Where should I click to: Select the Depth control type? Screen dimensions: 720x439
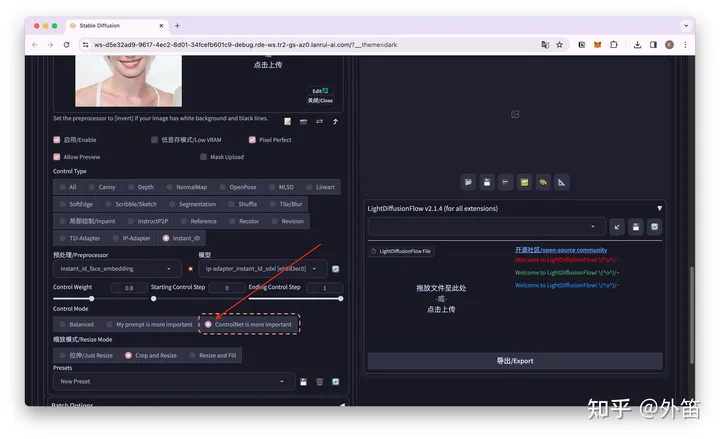(141, 187)
